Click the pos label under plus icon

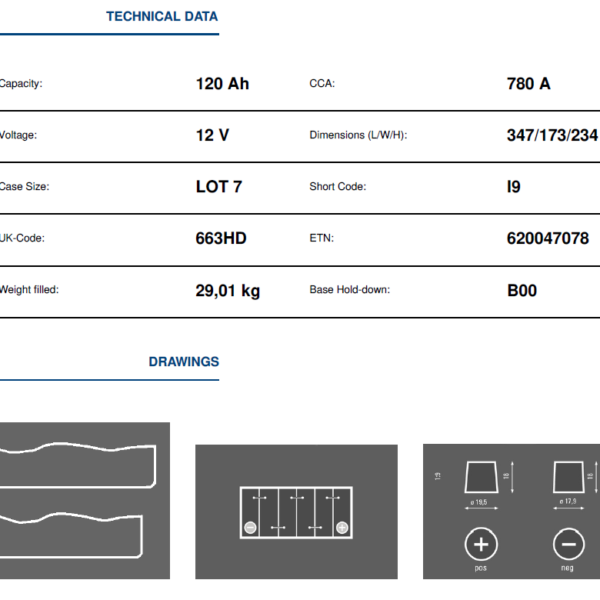481,568
